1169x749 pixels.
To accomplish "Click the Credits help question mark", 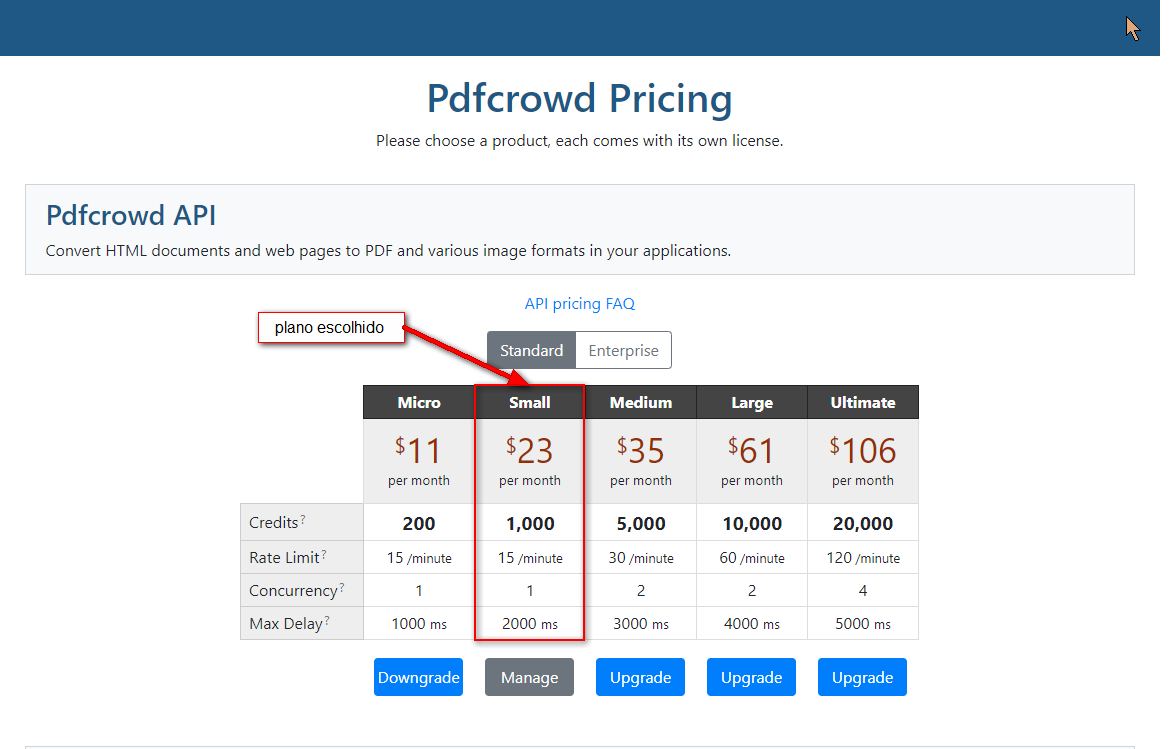I will coord(303,519).
